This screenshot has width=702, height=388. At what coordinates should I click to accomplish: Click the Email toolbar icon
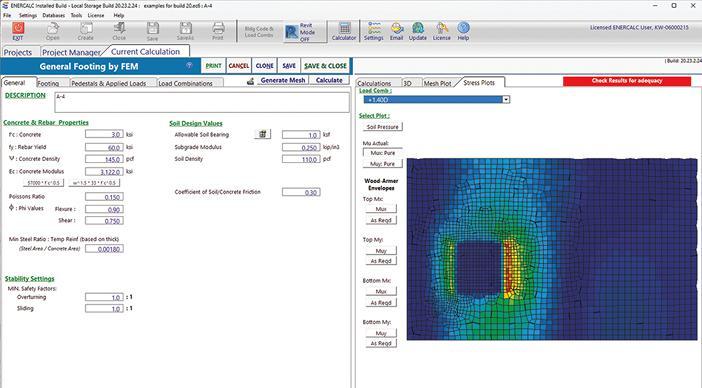tap(396, 28)
